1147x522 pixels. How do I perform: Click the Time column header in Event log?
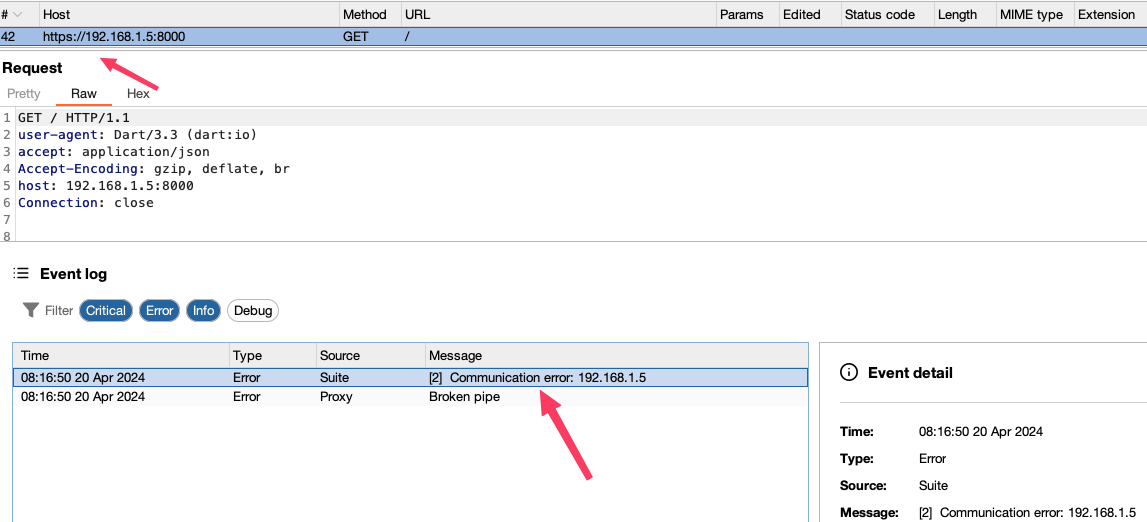(x=35, y=356)
